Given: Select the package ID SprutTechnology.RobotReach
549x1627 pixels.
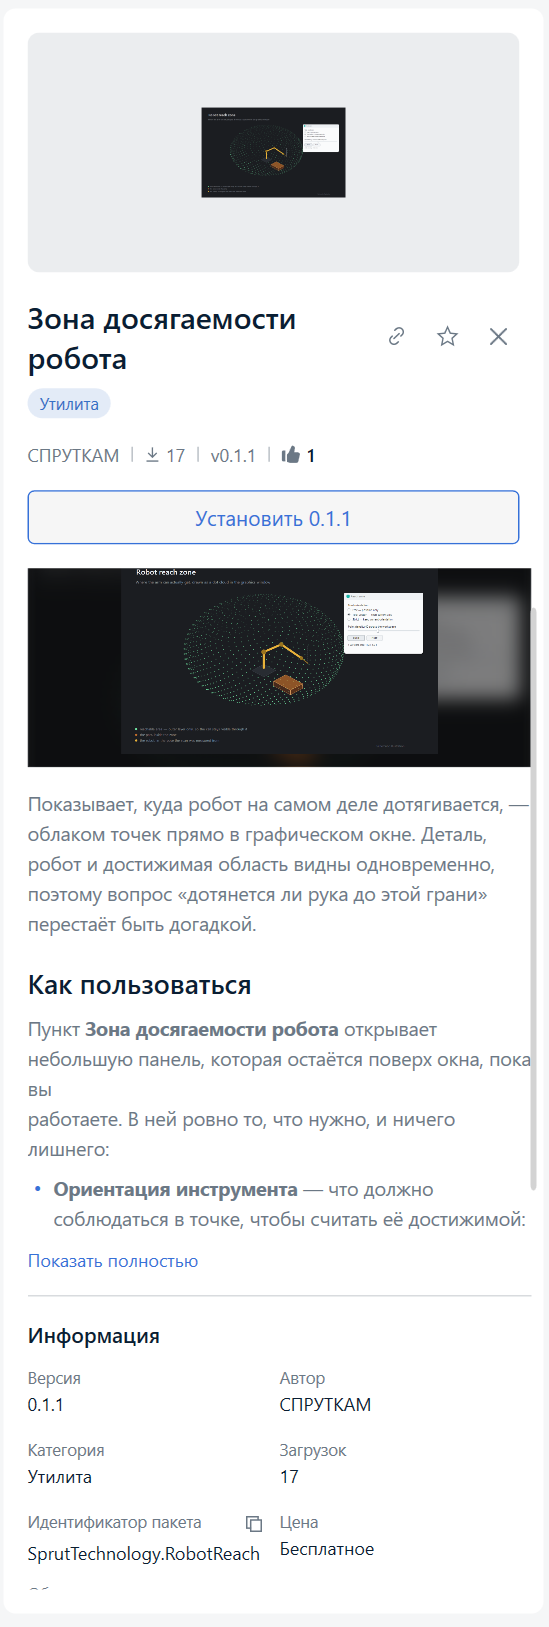Looking at the screenshot, I should point(144,1554).
